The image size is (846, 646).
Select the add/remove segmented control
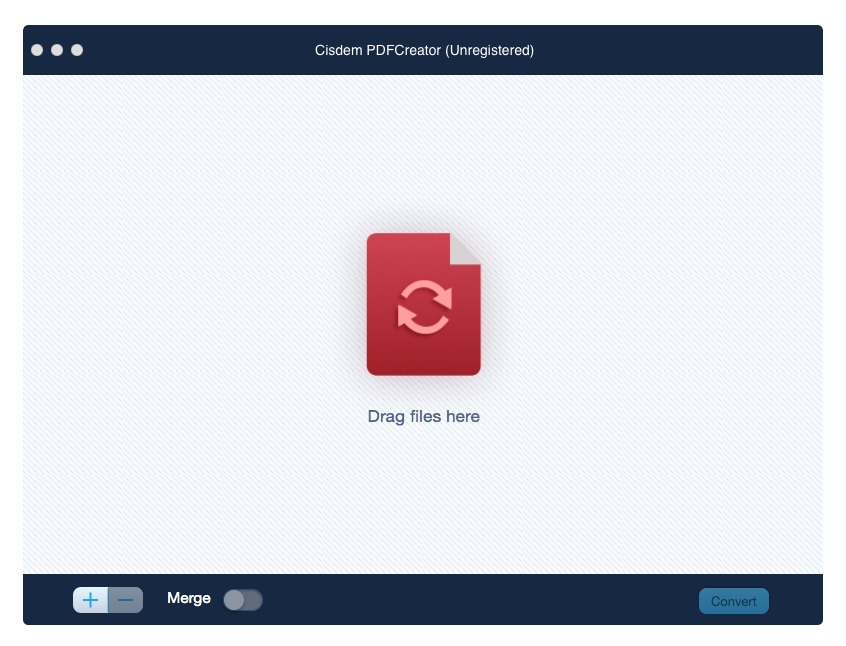[x=106, y=598]
